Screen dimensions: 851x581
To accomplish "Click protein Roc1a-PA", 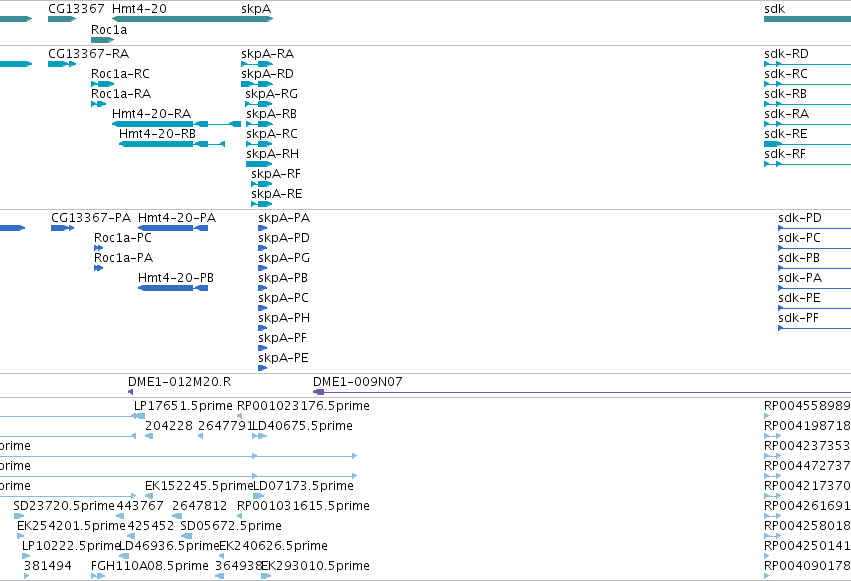I will pos(124,258).
